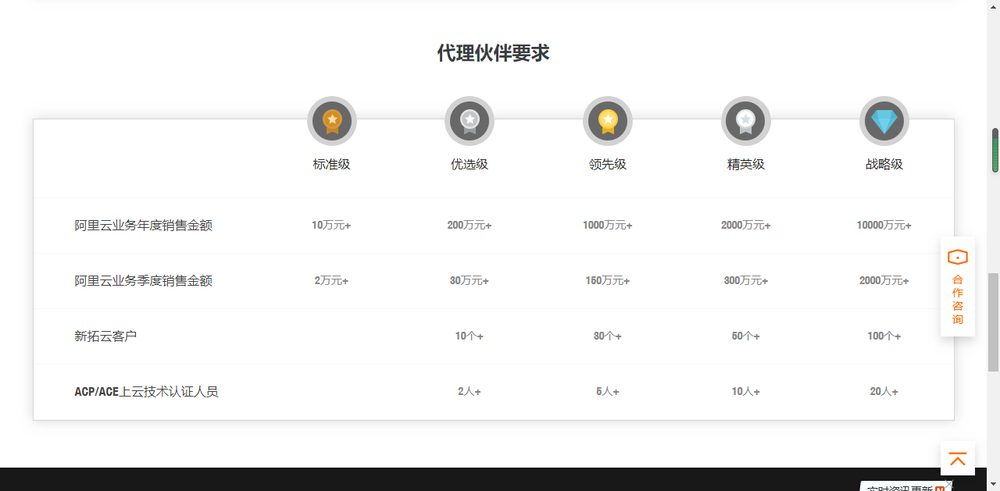Click the green inner scrollbar indicator

[995, 150]
